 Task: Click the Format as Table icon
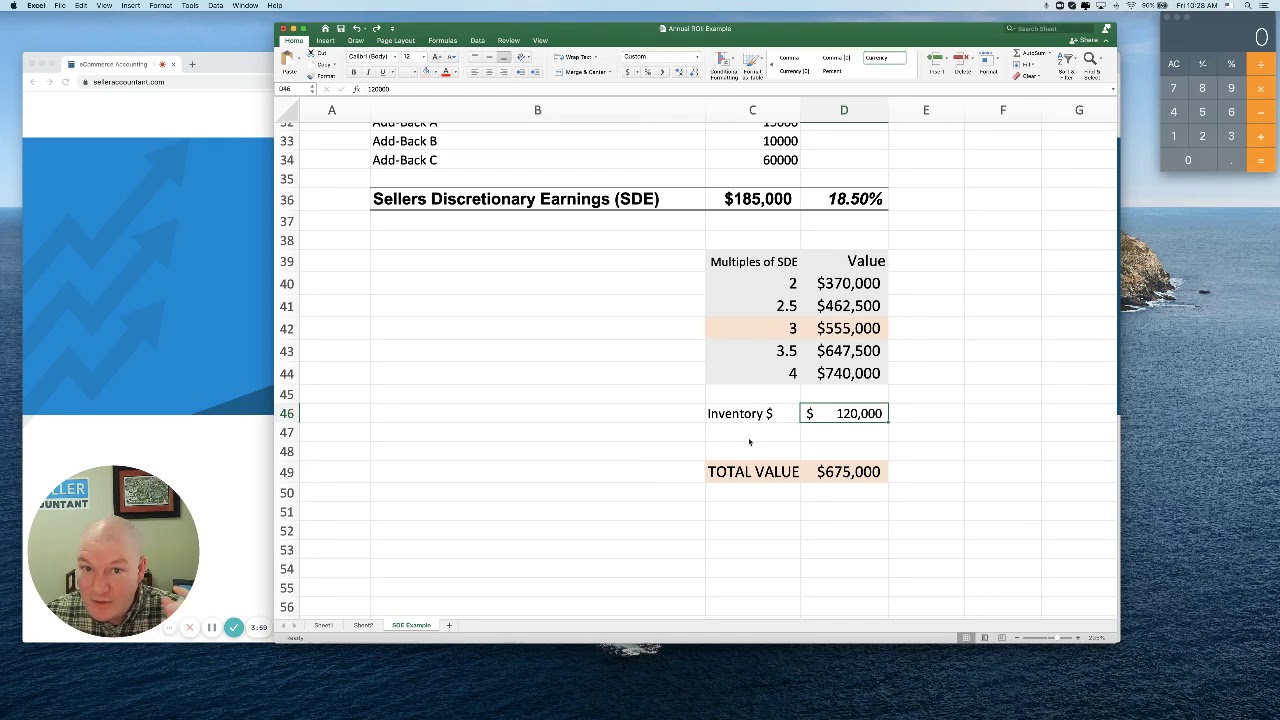pos(751,59)
